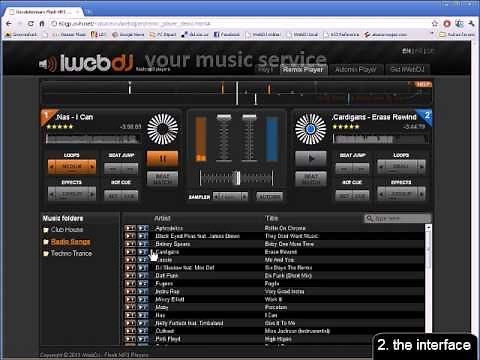Click deck 1 spinning jog wheel

click(x=162, y=129)
